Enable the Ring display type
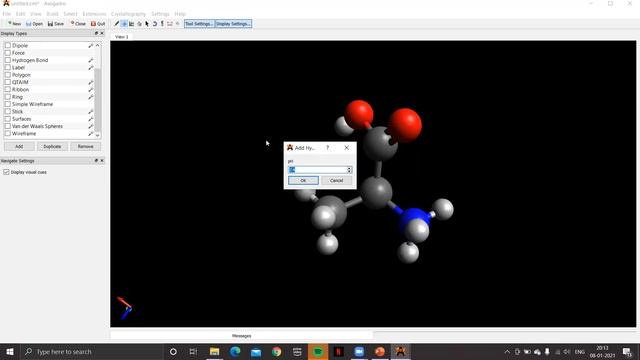This screenshot has height=360, width=640. coord(8,97)
